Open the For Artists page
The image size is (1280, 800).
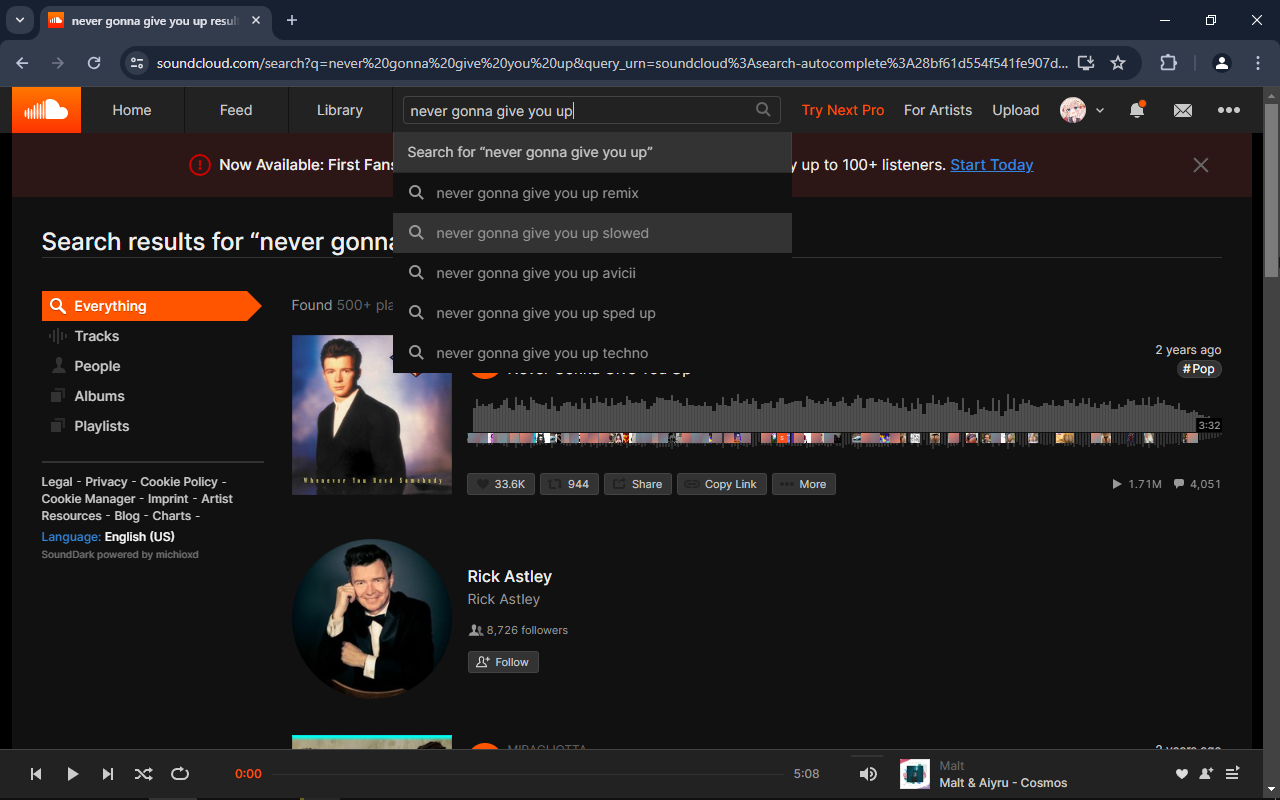pos(938,110)
